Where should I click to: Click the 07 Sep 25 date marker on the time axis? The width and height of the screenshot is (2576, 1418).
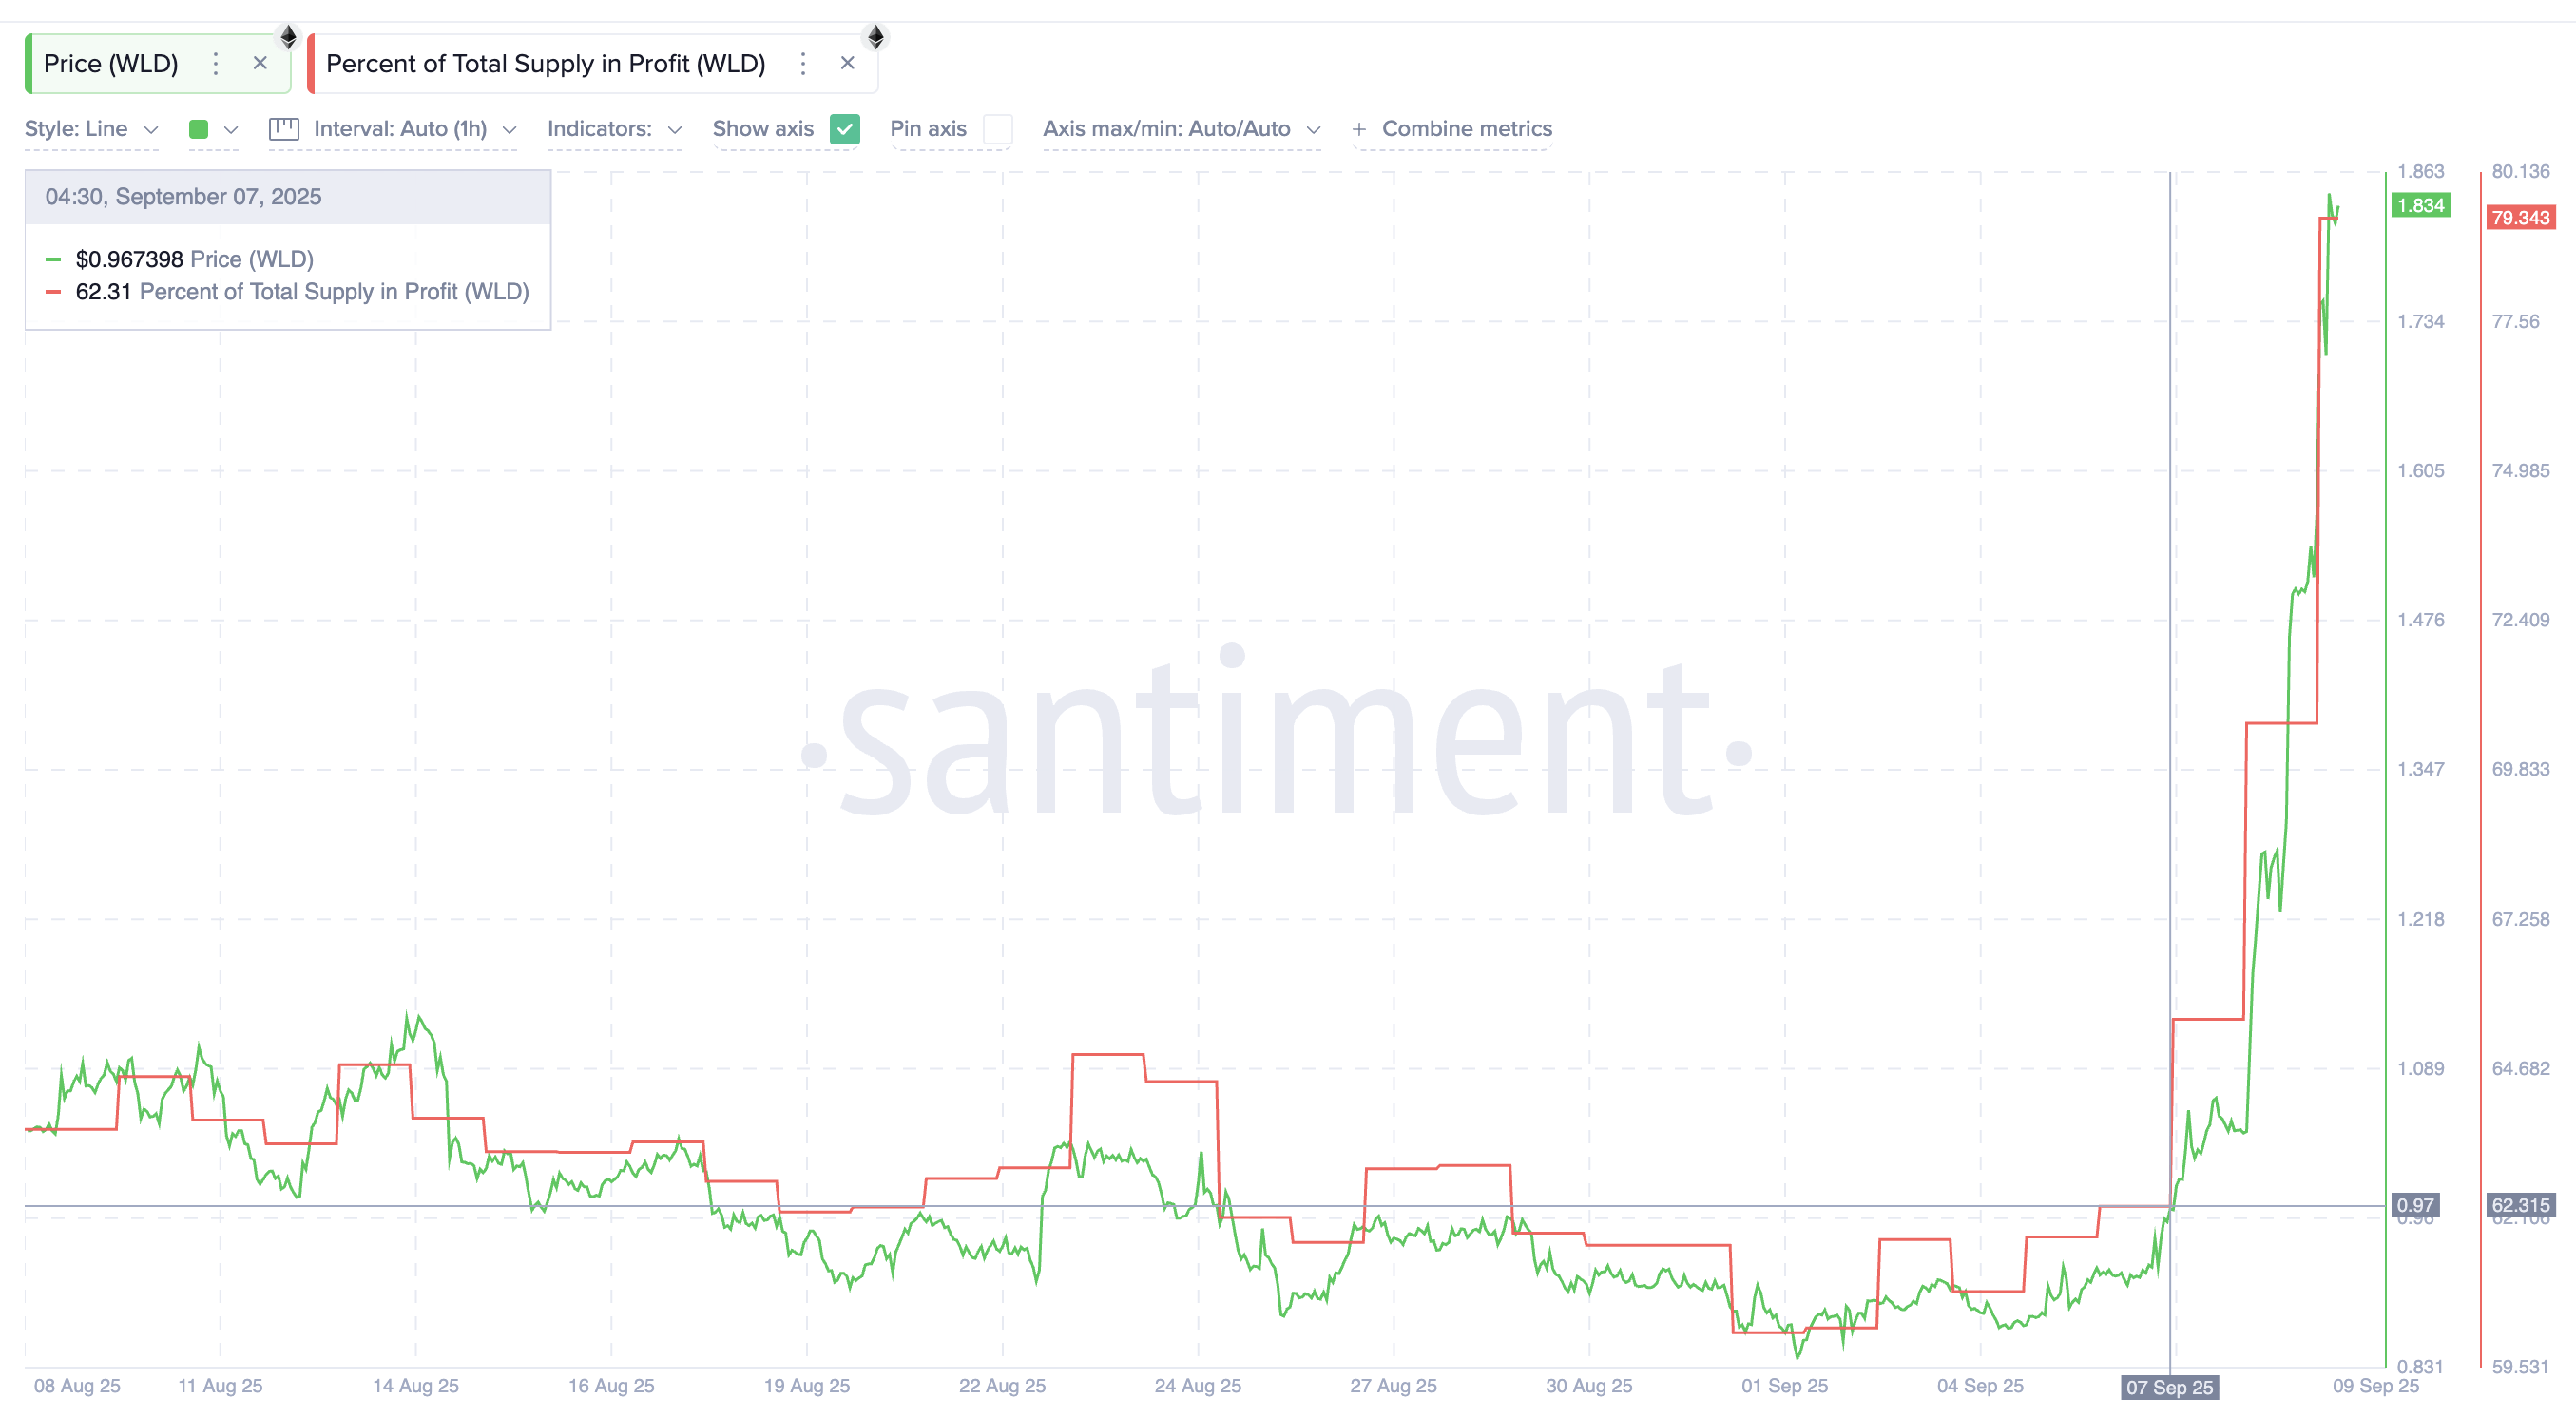coord(2168,1386)
